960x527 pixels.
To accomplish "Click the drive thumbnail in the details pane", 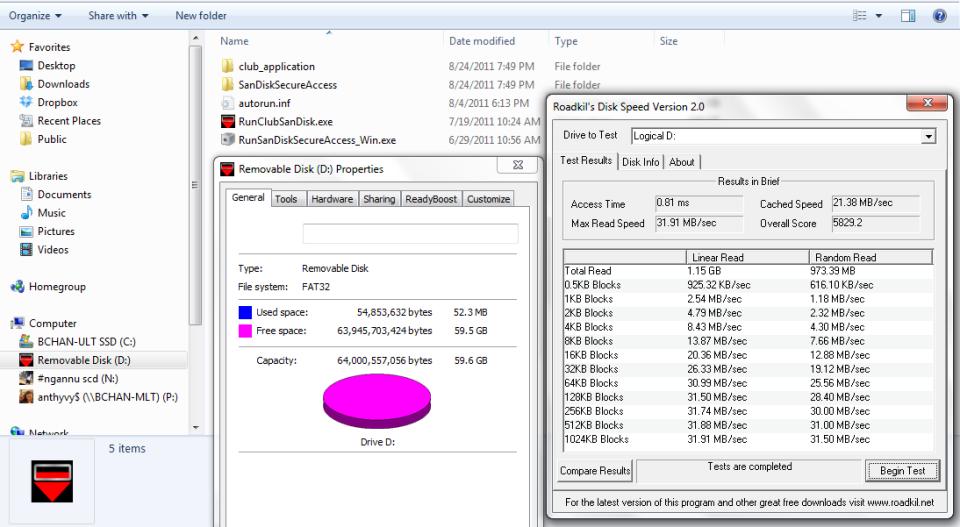I will point(52,481).
